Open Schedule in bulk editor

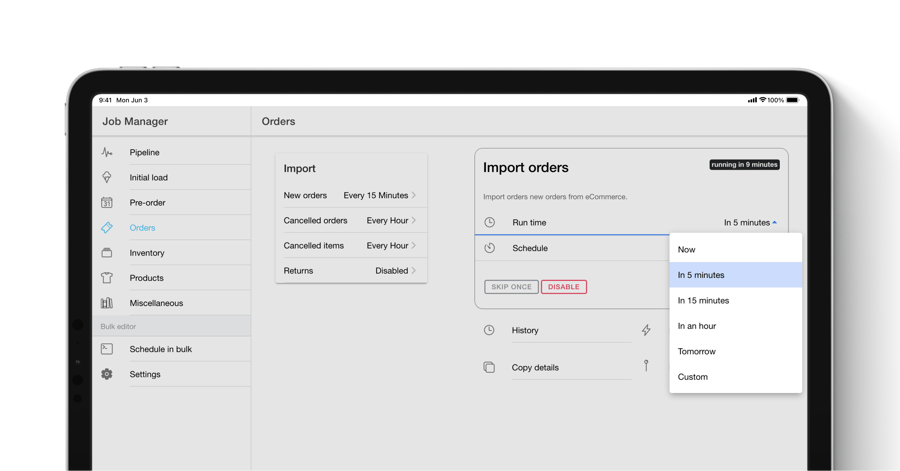tap(160, 349)
